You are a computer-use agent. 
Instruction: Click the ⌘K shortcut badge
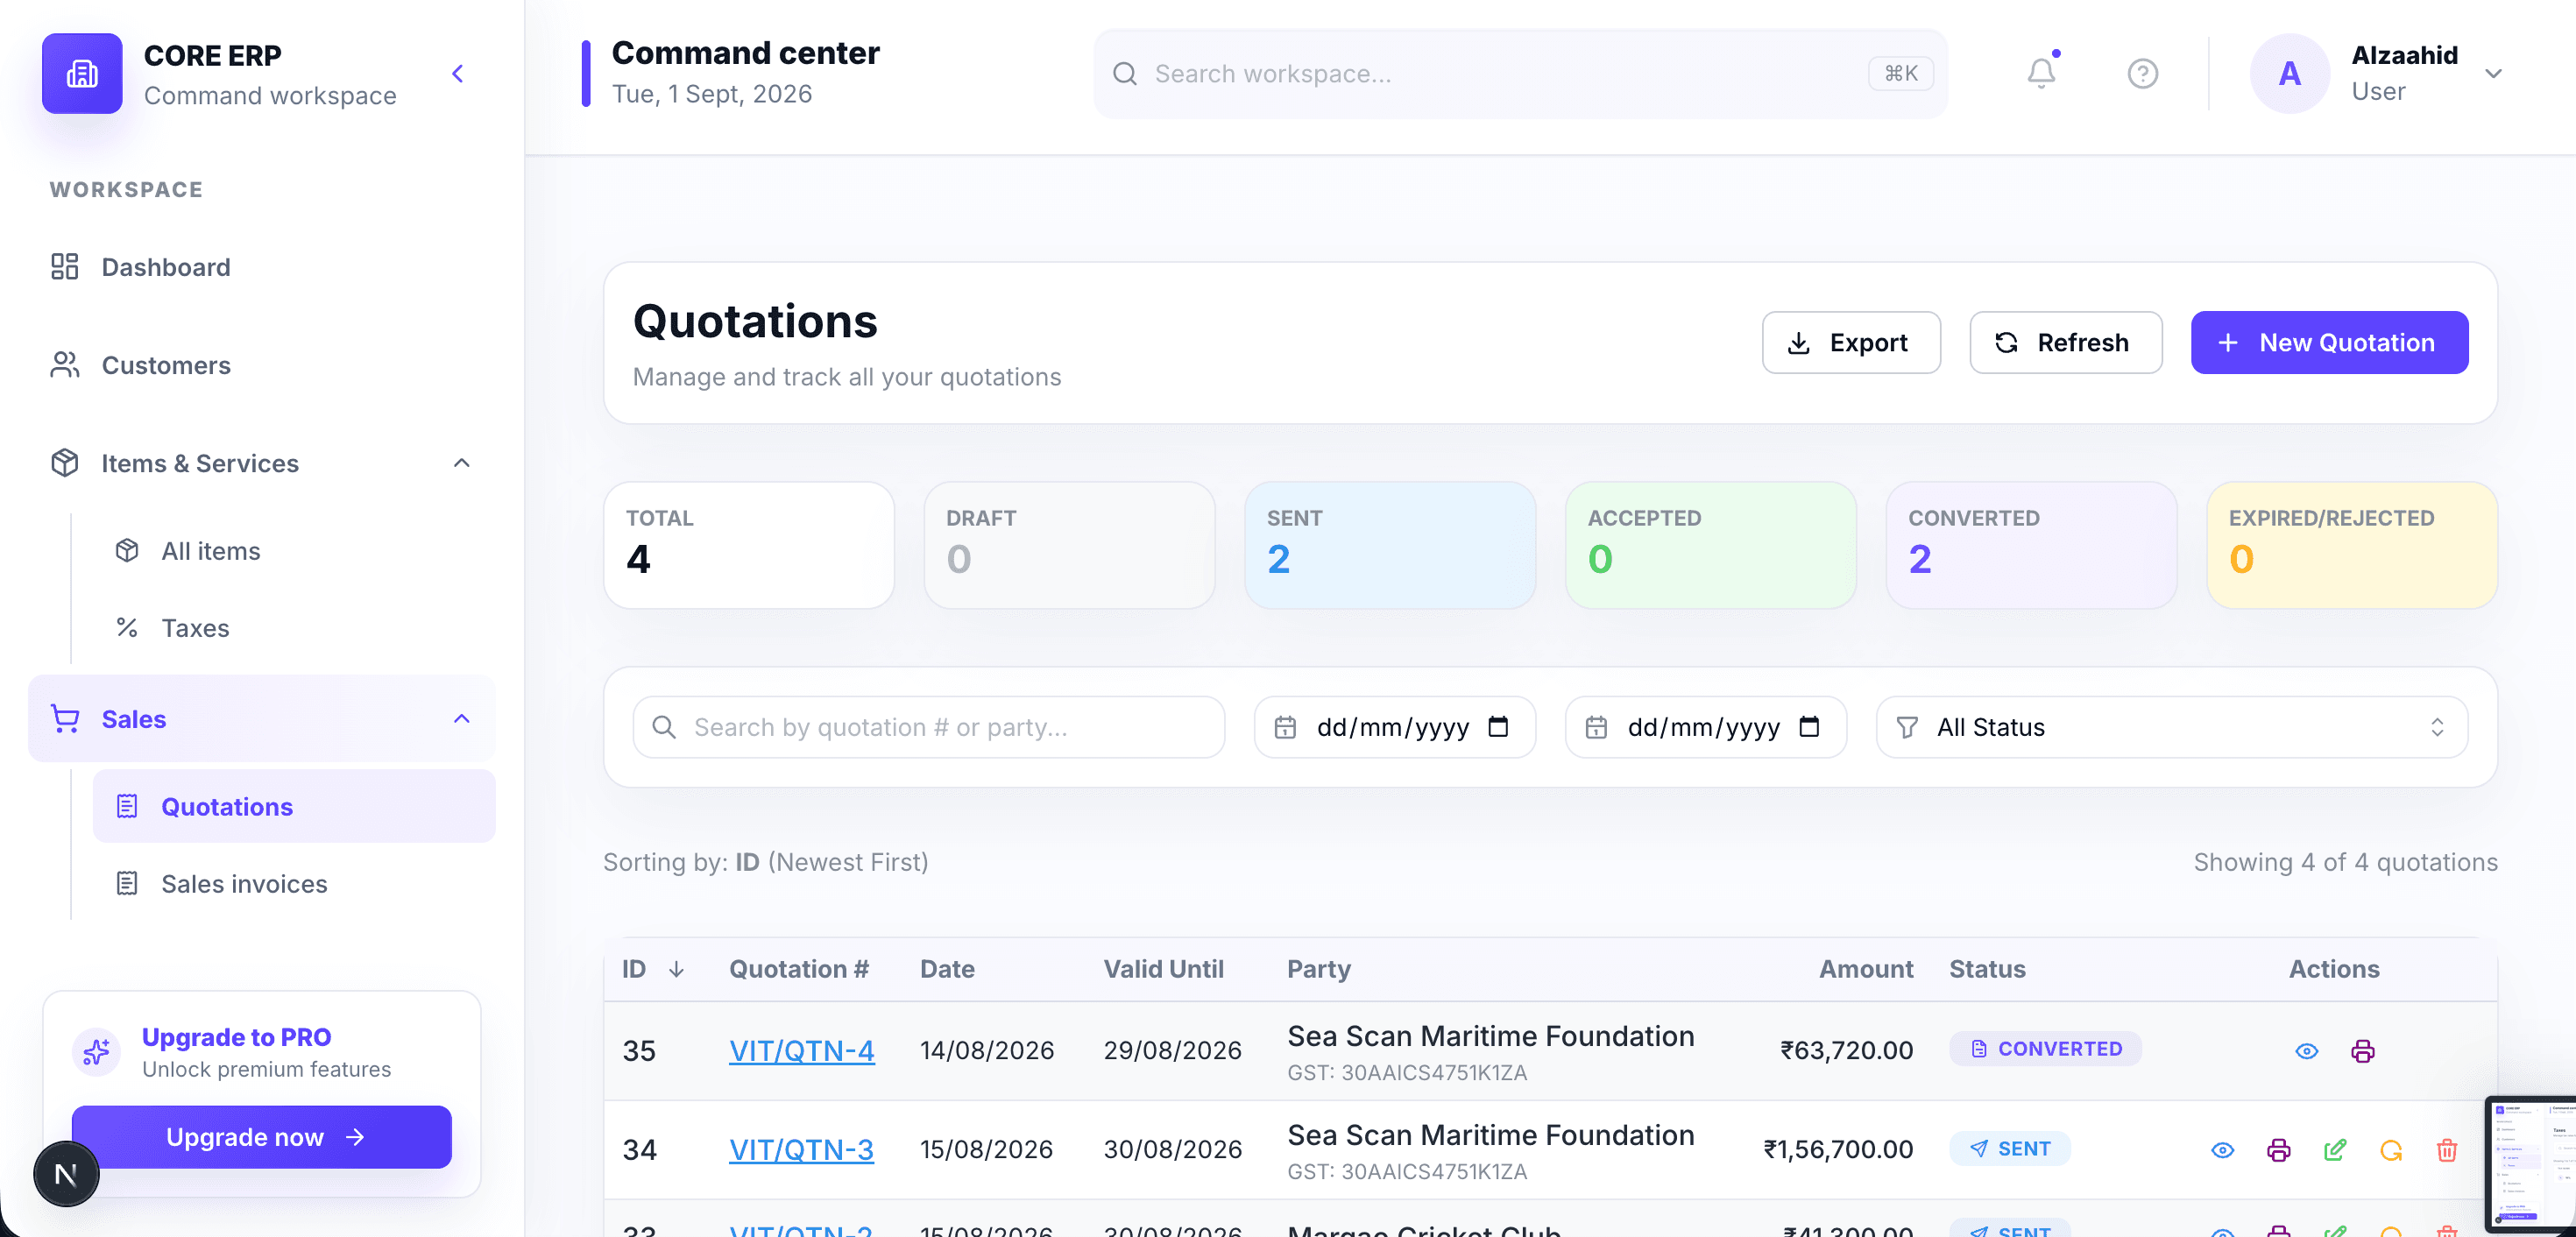tap(1901, 73)
